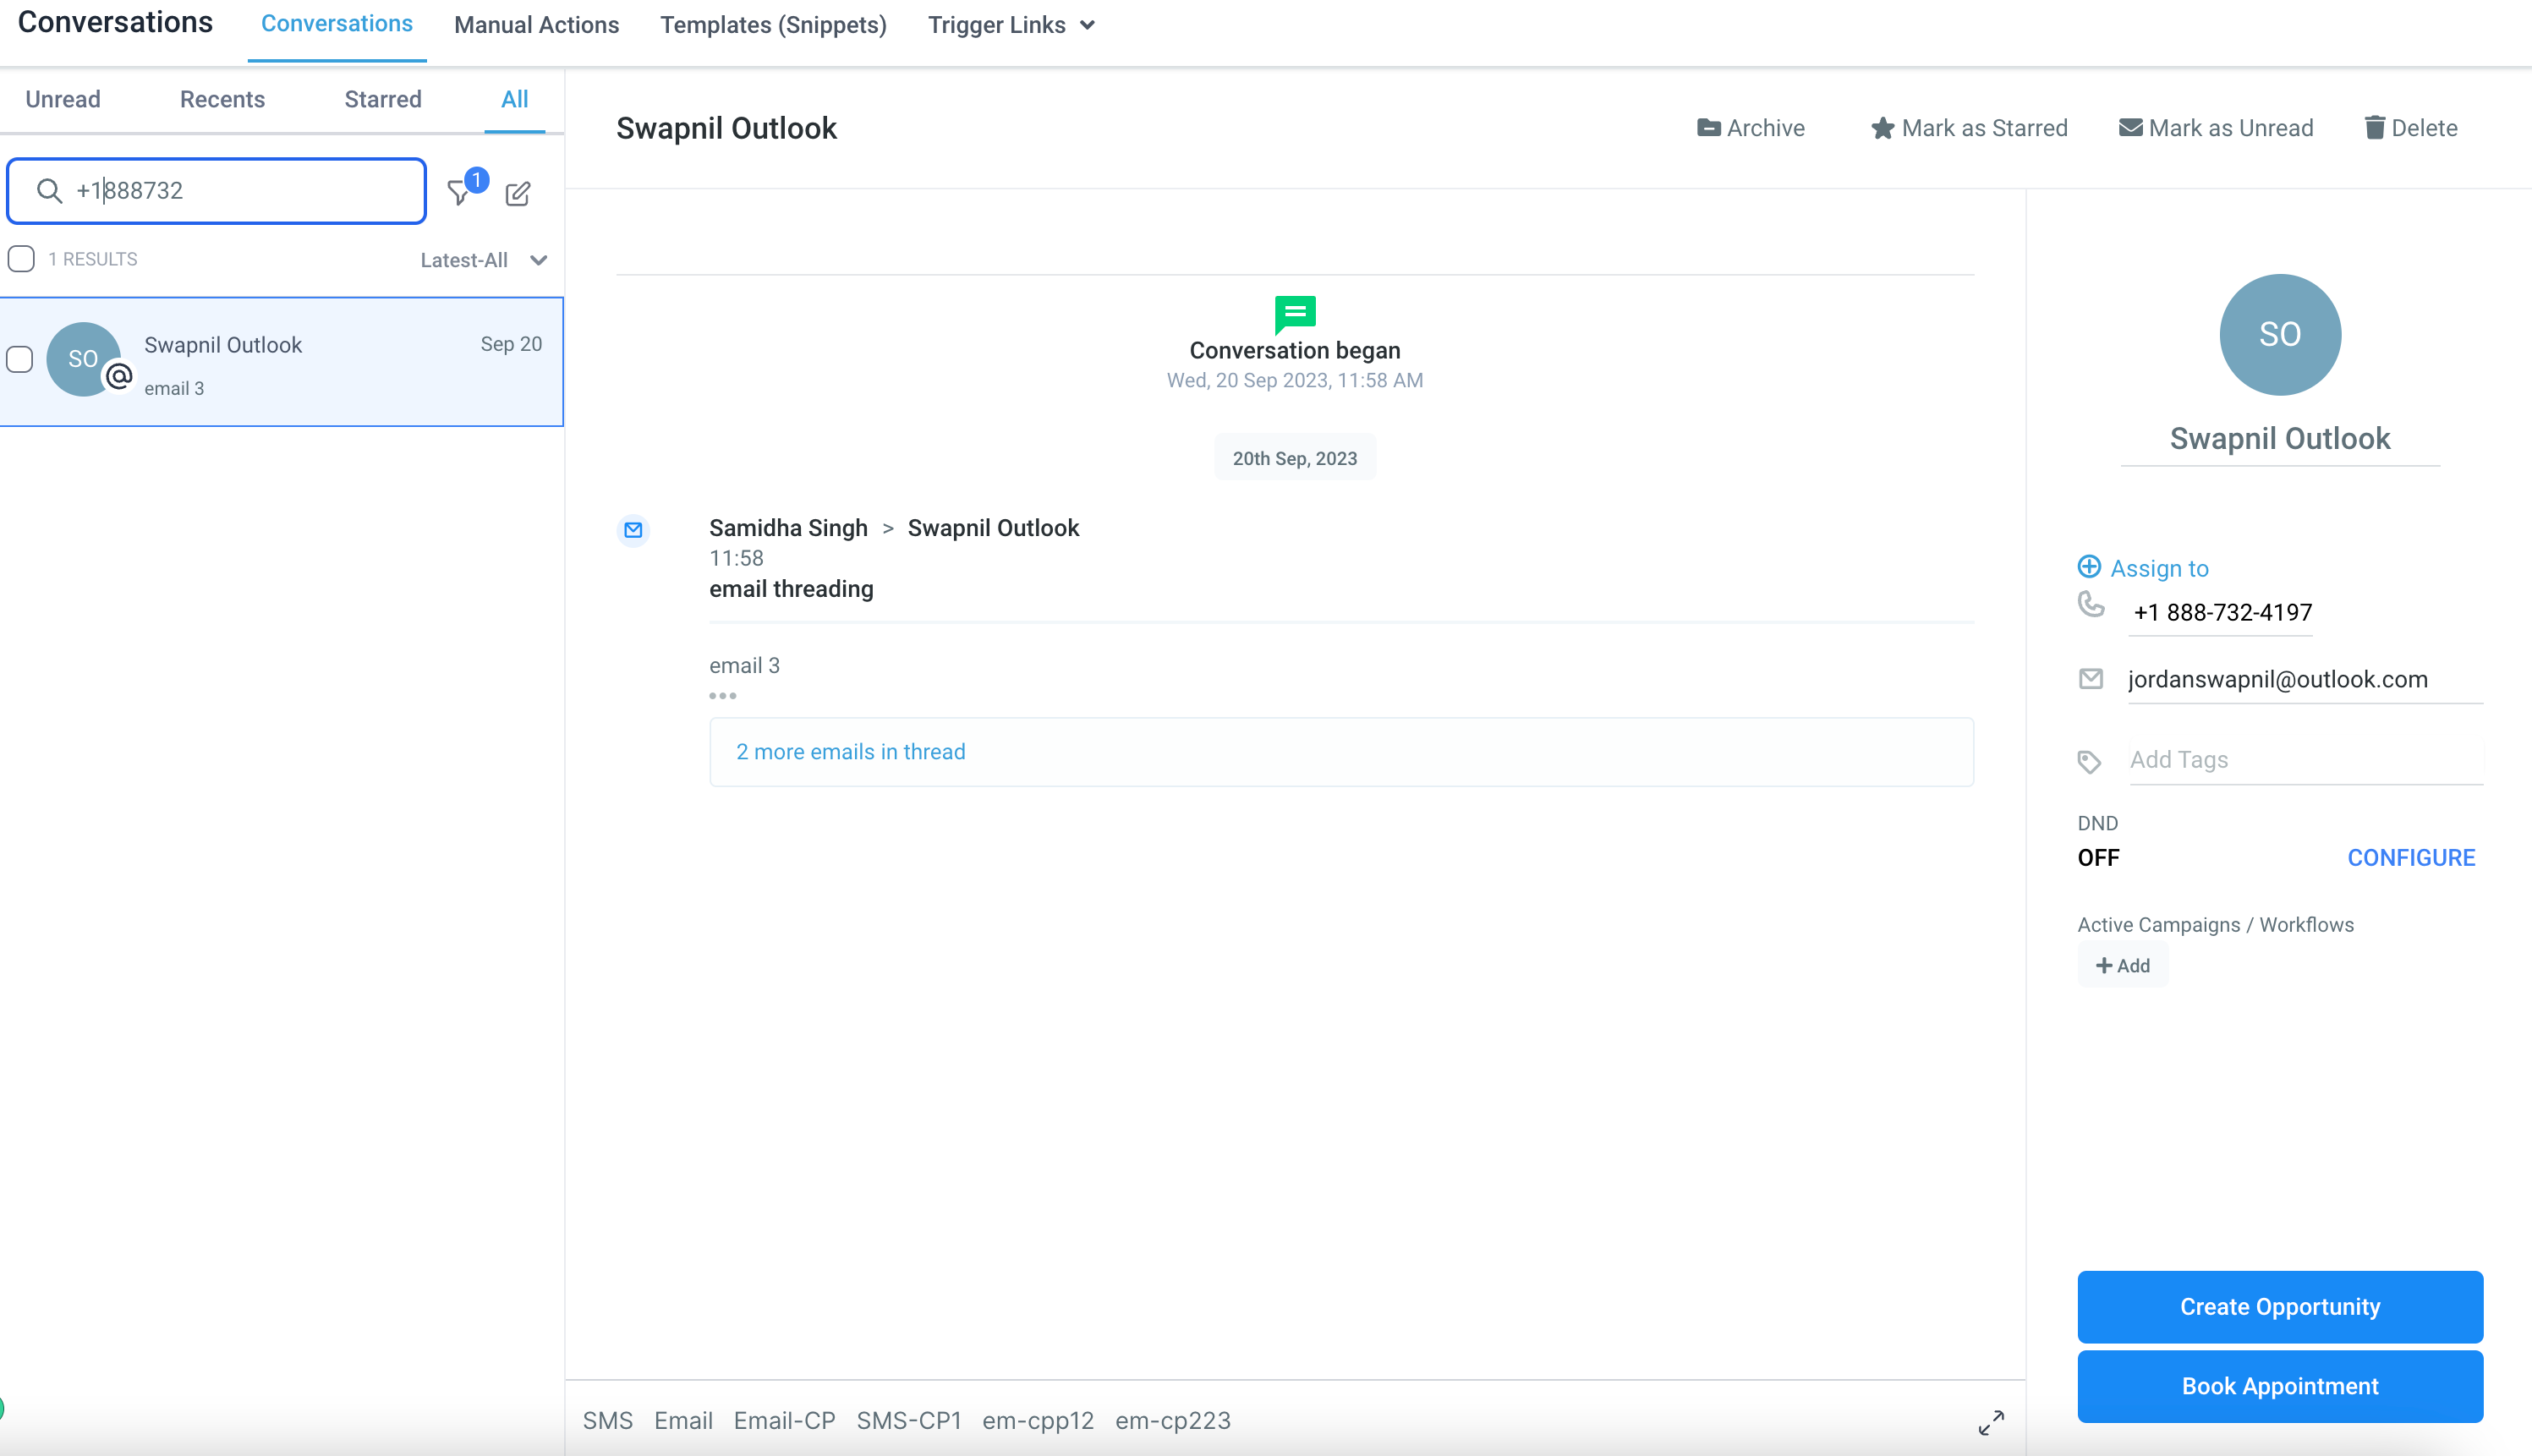Click the Assign to plus icon
Viewport: 2532px width, 1456px height.
2089,567
